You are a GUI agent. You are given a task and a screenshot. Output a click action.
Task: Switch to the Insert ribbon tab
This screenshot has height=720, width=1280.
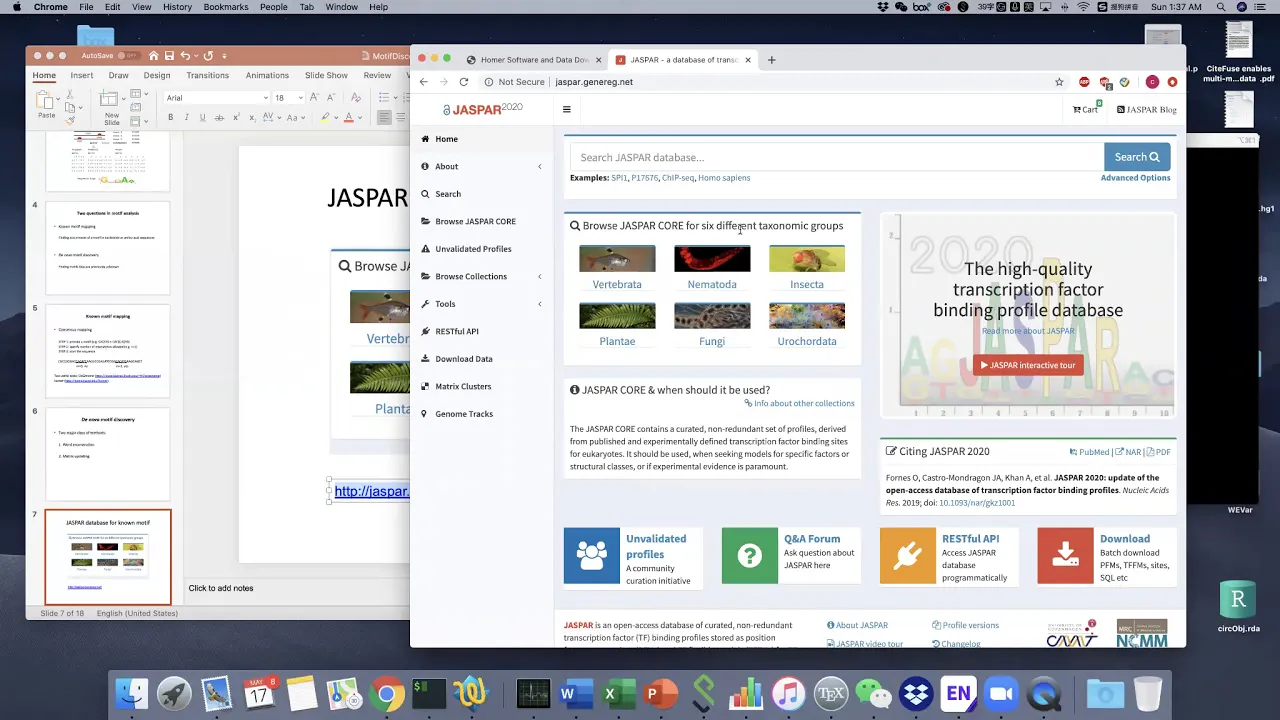click(x=82, y=75)
